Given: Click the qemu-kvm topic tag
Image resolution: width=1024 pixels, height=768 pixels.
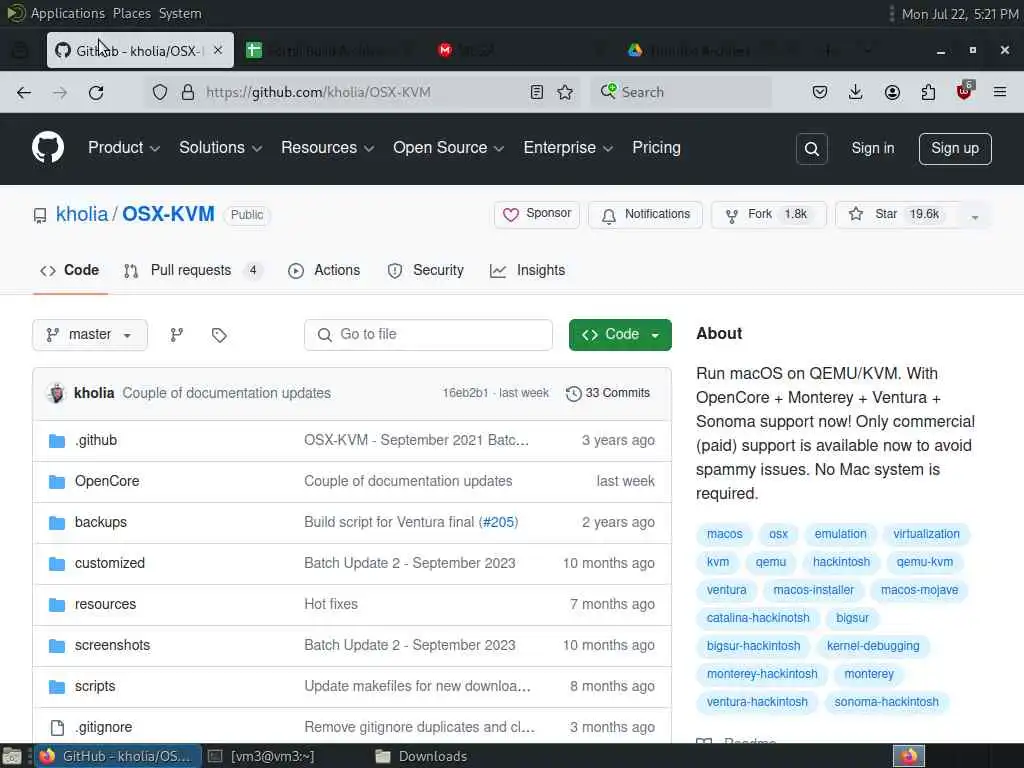Looking at the screenshot, I should [925, 562].
